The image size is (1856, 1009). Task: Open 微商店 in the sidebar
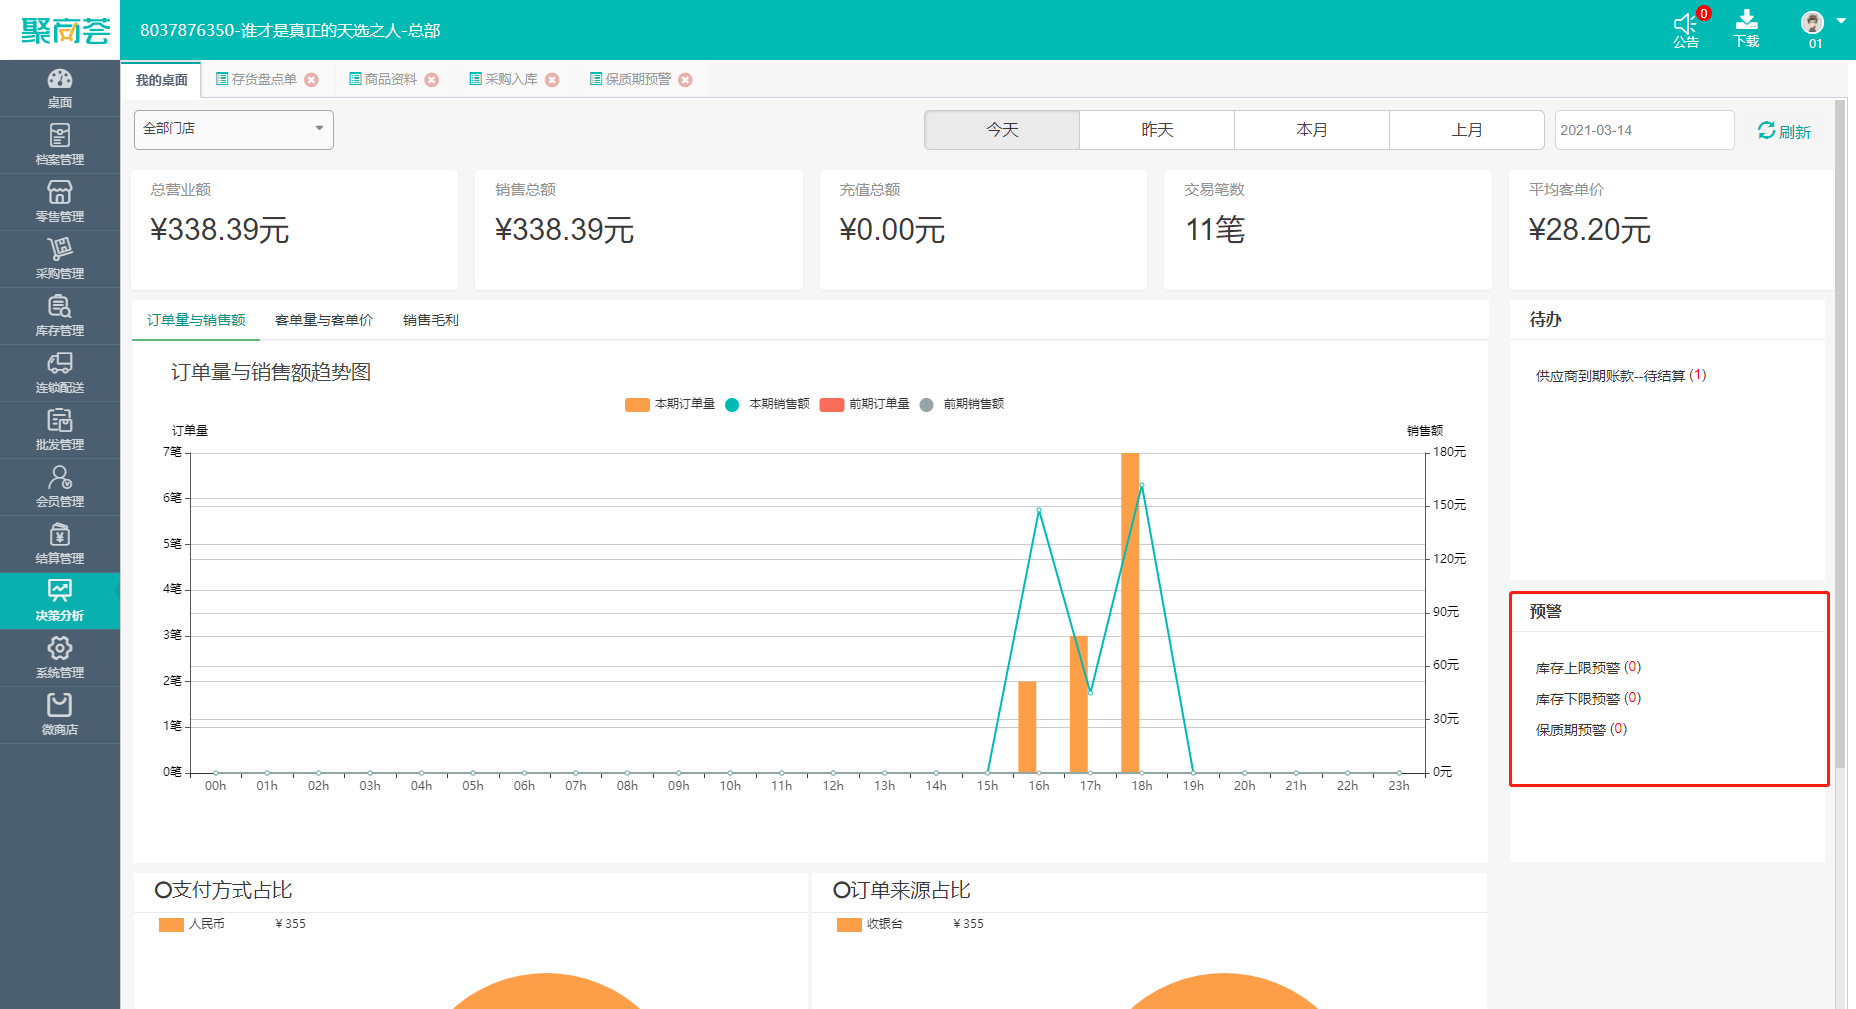(x=60, y=715)
